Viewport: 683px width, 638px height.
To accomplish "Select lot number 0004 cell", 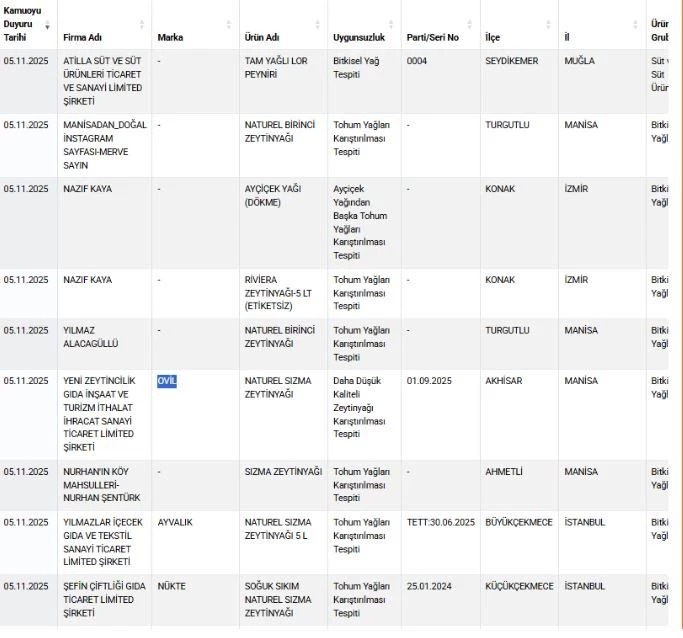I will pos(417,61).
